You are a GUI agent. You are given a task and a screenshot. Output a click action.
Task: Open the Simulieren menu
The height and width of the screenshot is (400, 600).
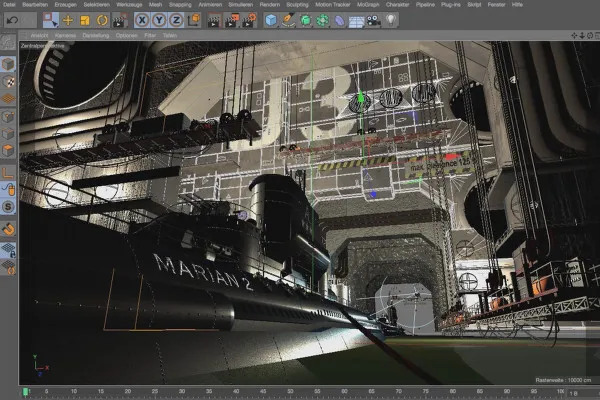coord(240,5)
